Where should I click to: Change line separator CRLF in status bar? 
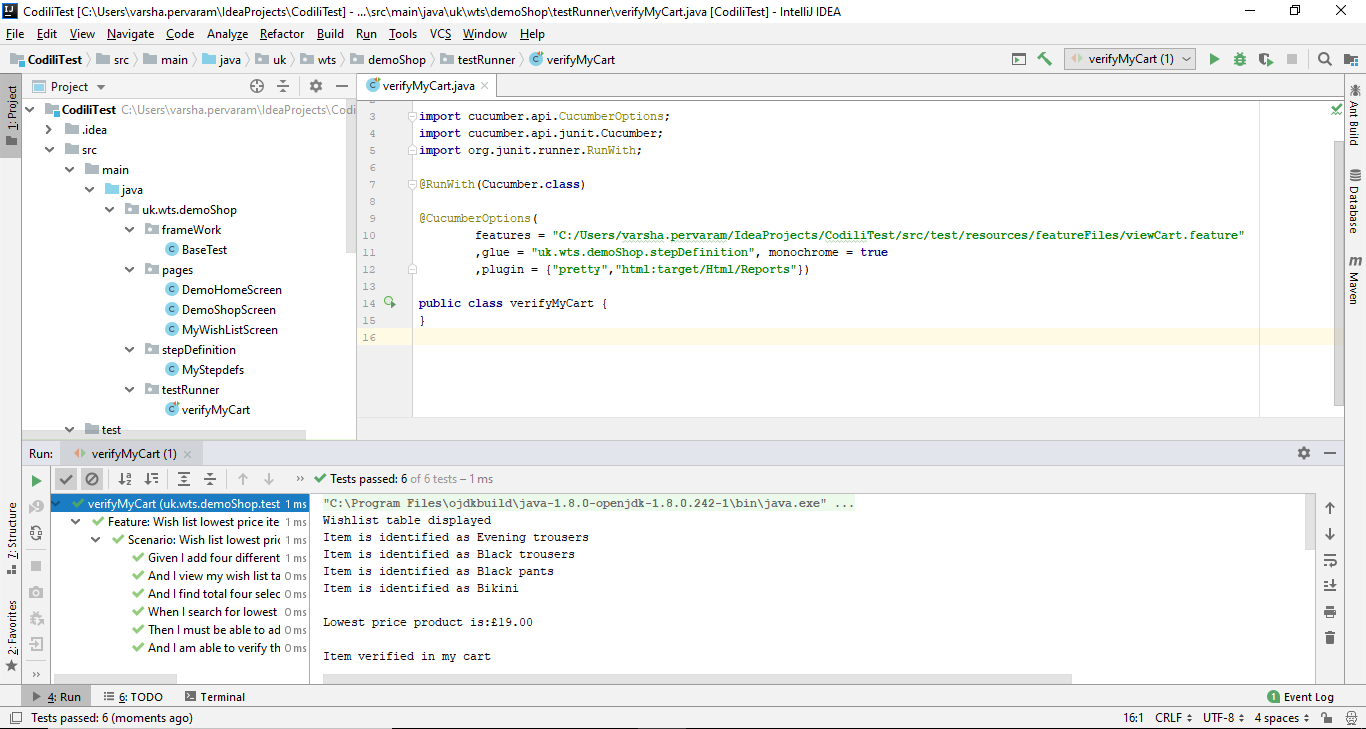1174,718
